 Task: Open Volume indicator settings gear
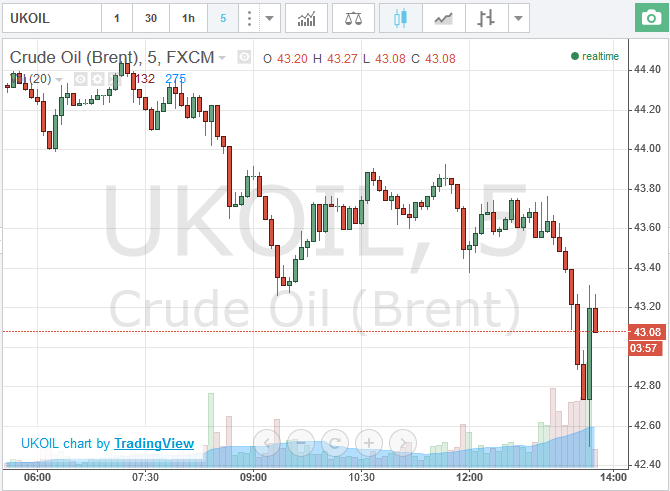click(97, 79)
